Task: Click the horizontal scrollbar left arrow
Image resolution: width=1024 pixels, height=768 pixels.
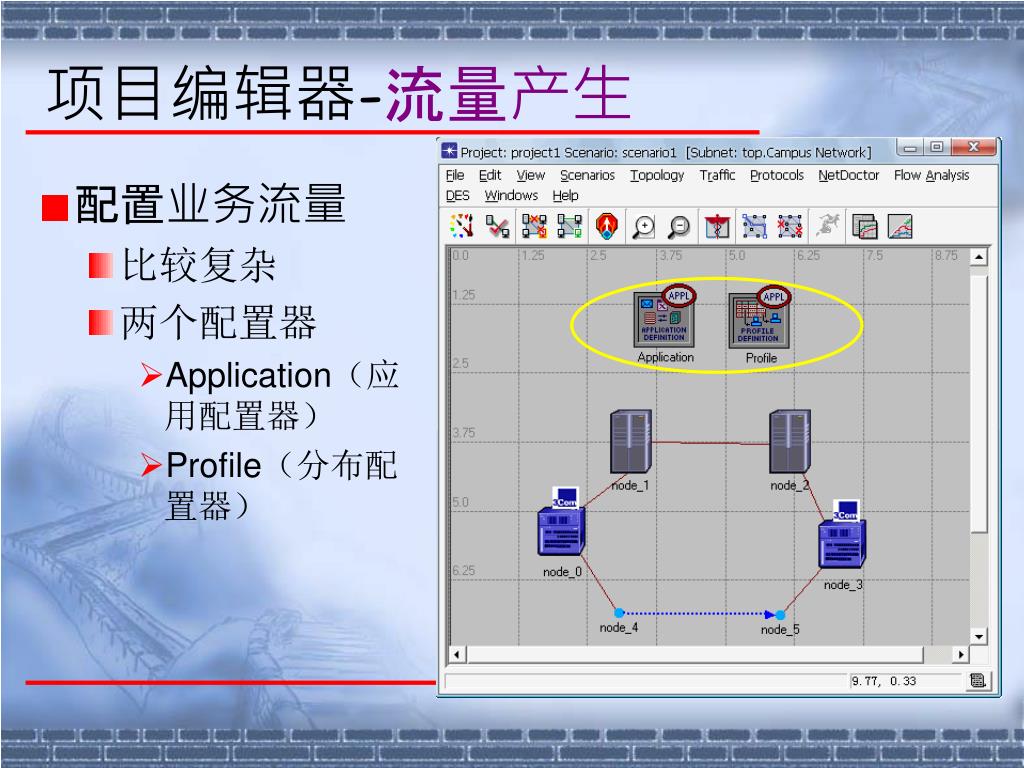Action: (x=456, y=654)
